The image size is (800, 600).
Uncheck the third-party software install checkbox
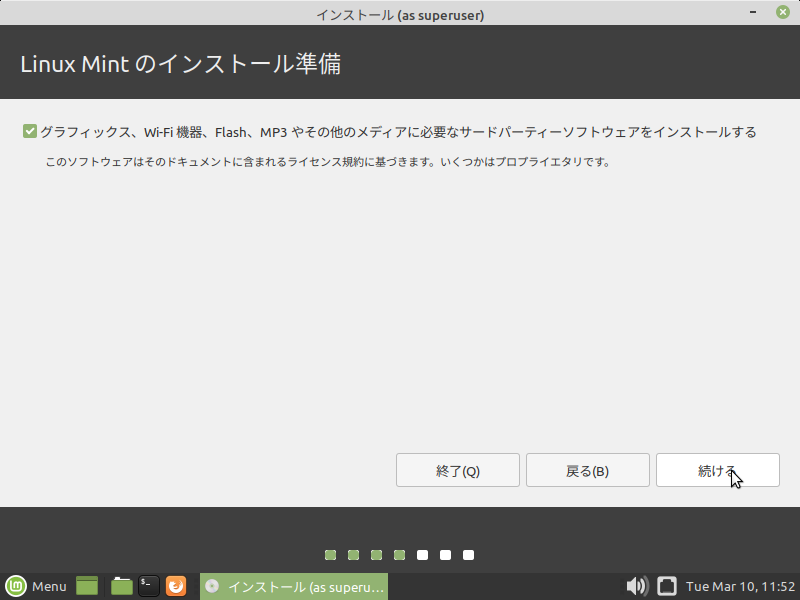click(x=30, y=132)
